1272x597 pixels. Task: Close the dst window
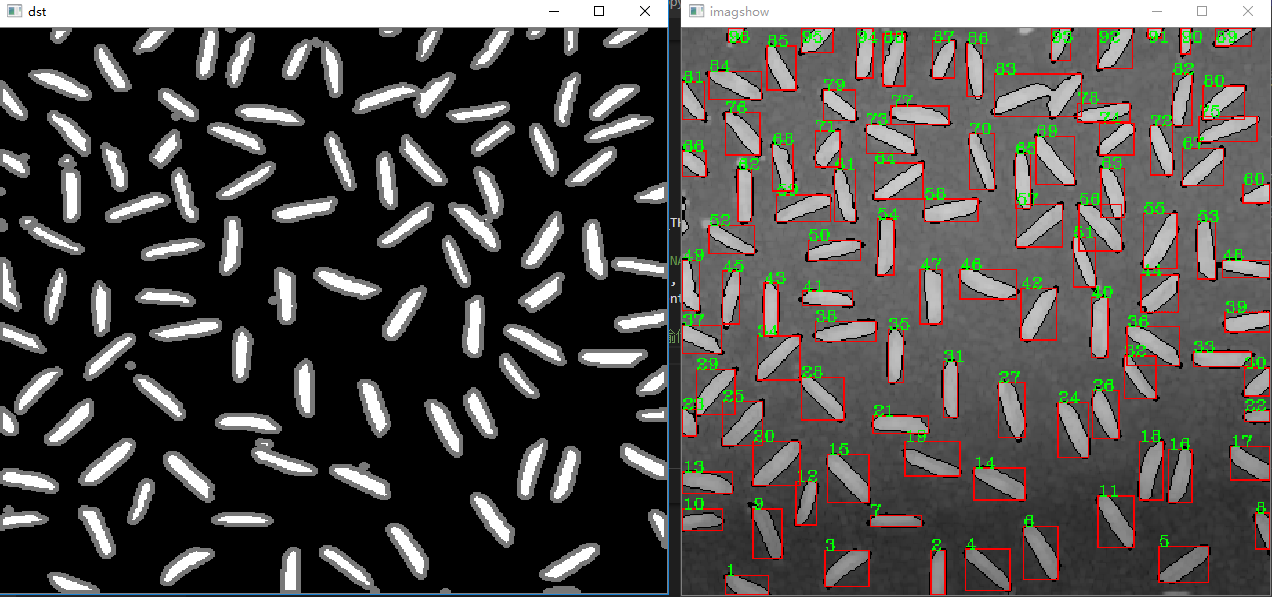644,11
